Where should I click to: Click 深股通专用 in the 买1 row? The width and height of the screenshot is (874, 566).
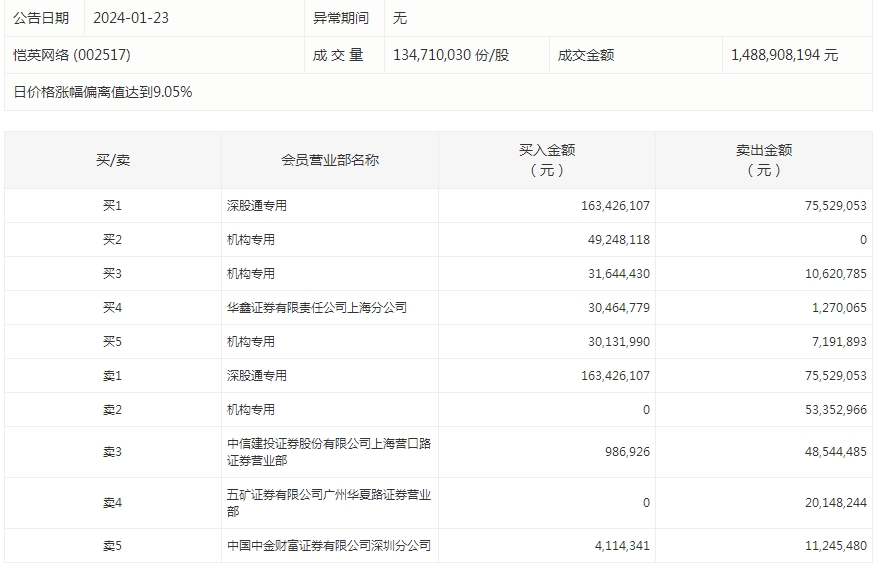click(256, 206)
